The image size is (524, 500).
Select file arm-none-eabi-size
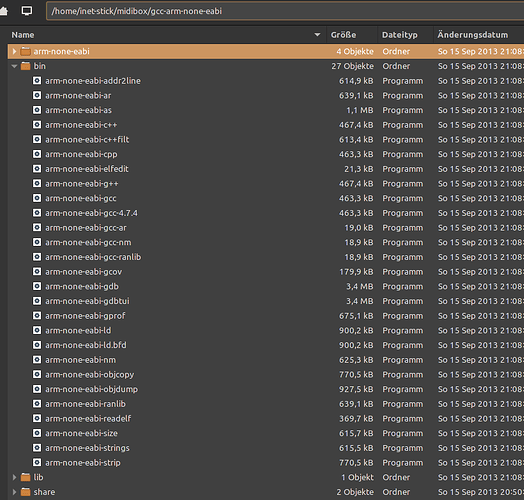pos(82,433)
